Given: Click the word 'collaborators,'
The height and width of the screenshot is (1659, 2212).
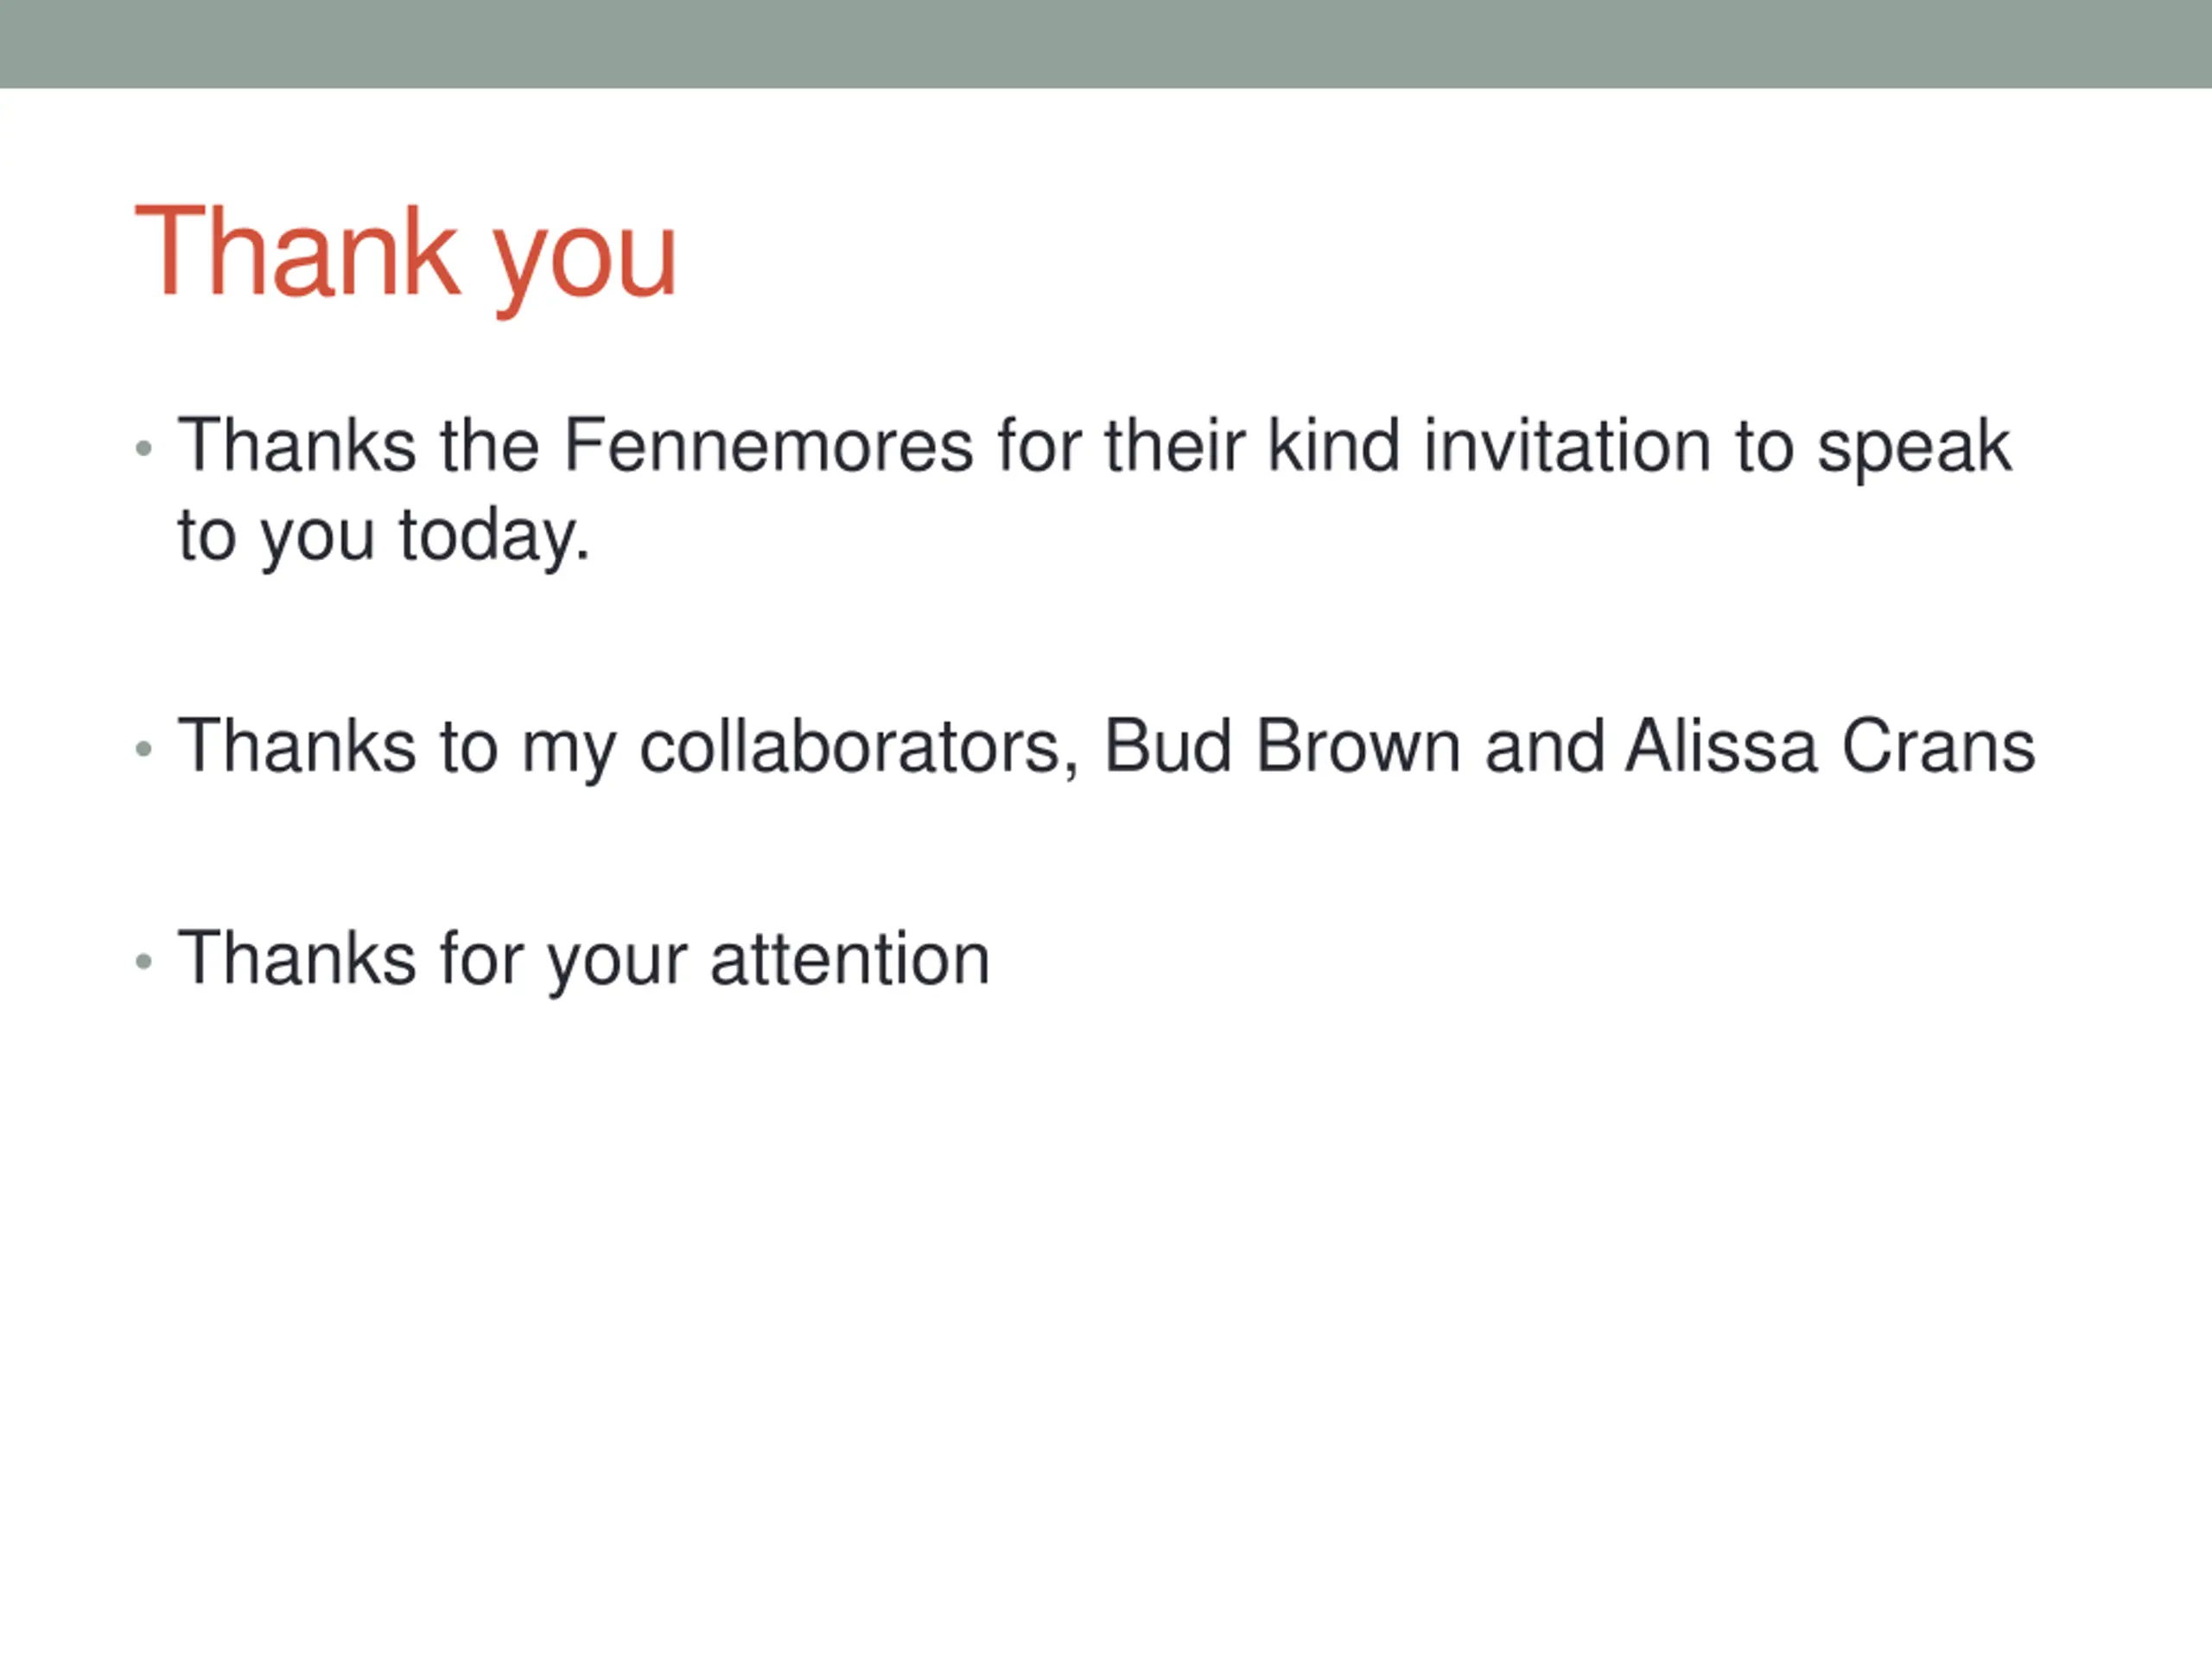Looking at the screenshot, I should [x=860, y=747].
